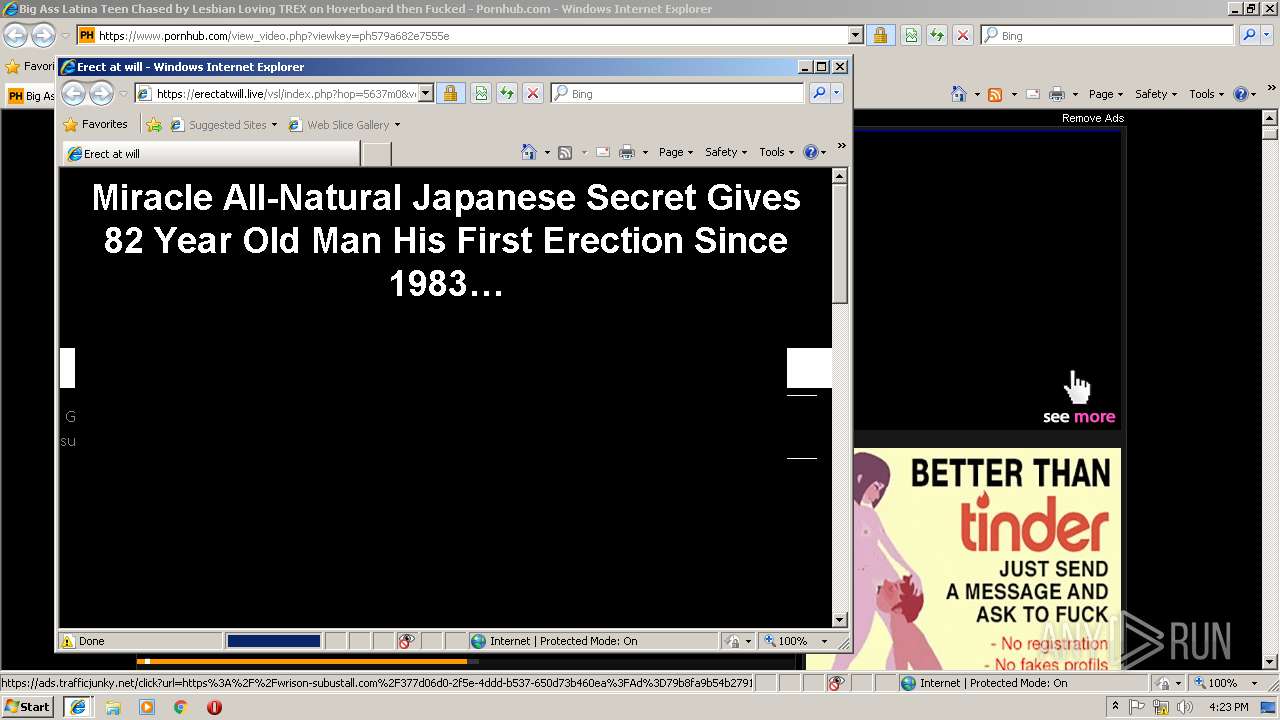Image resolution: width=1280 pixels, height=720 pixels.
Task: Expand zoom dropdown arrow in front window status bar
Action: tap(825, 641)
